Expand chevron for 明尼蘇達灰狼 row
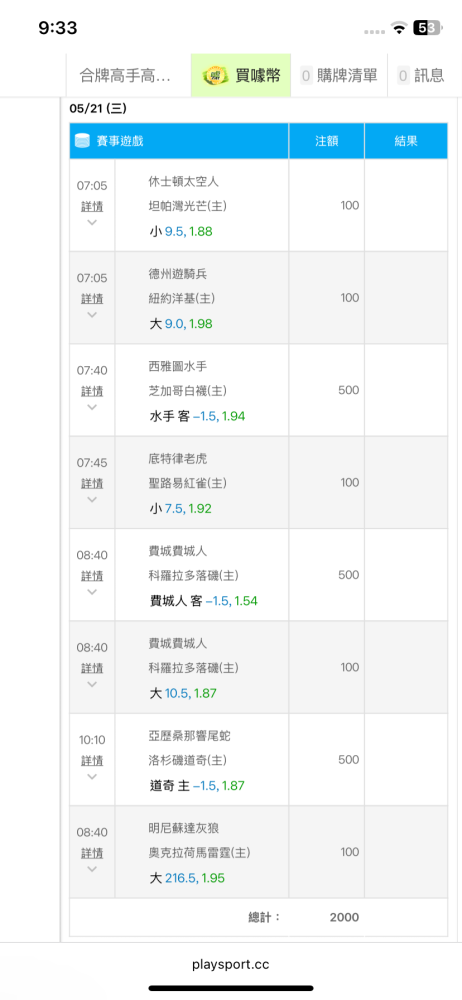Viewport: 462px width, 1000px height. 92,869
